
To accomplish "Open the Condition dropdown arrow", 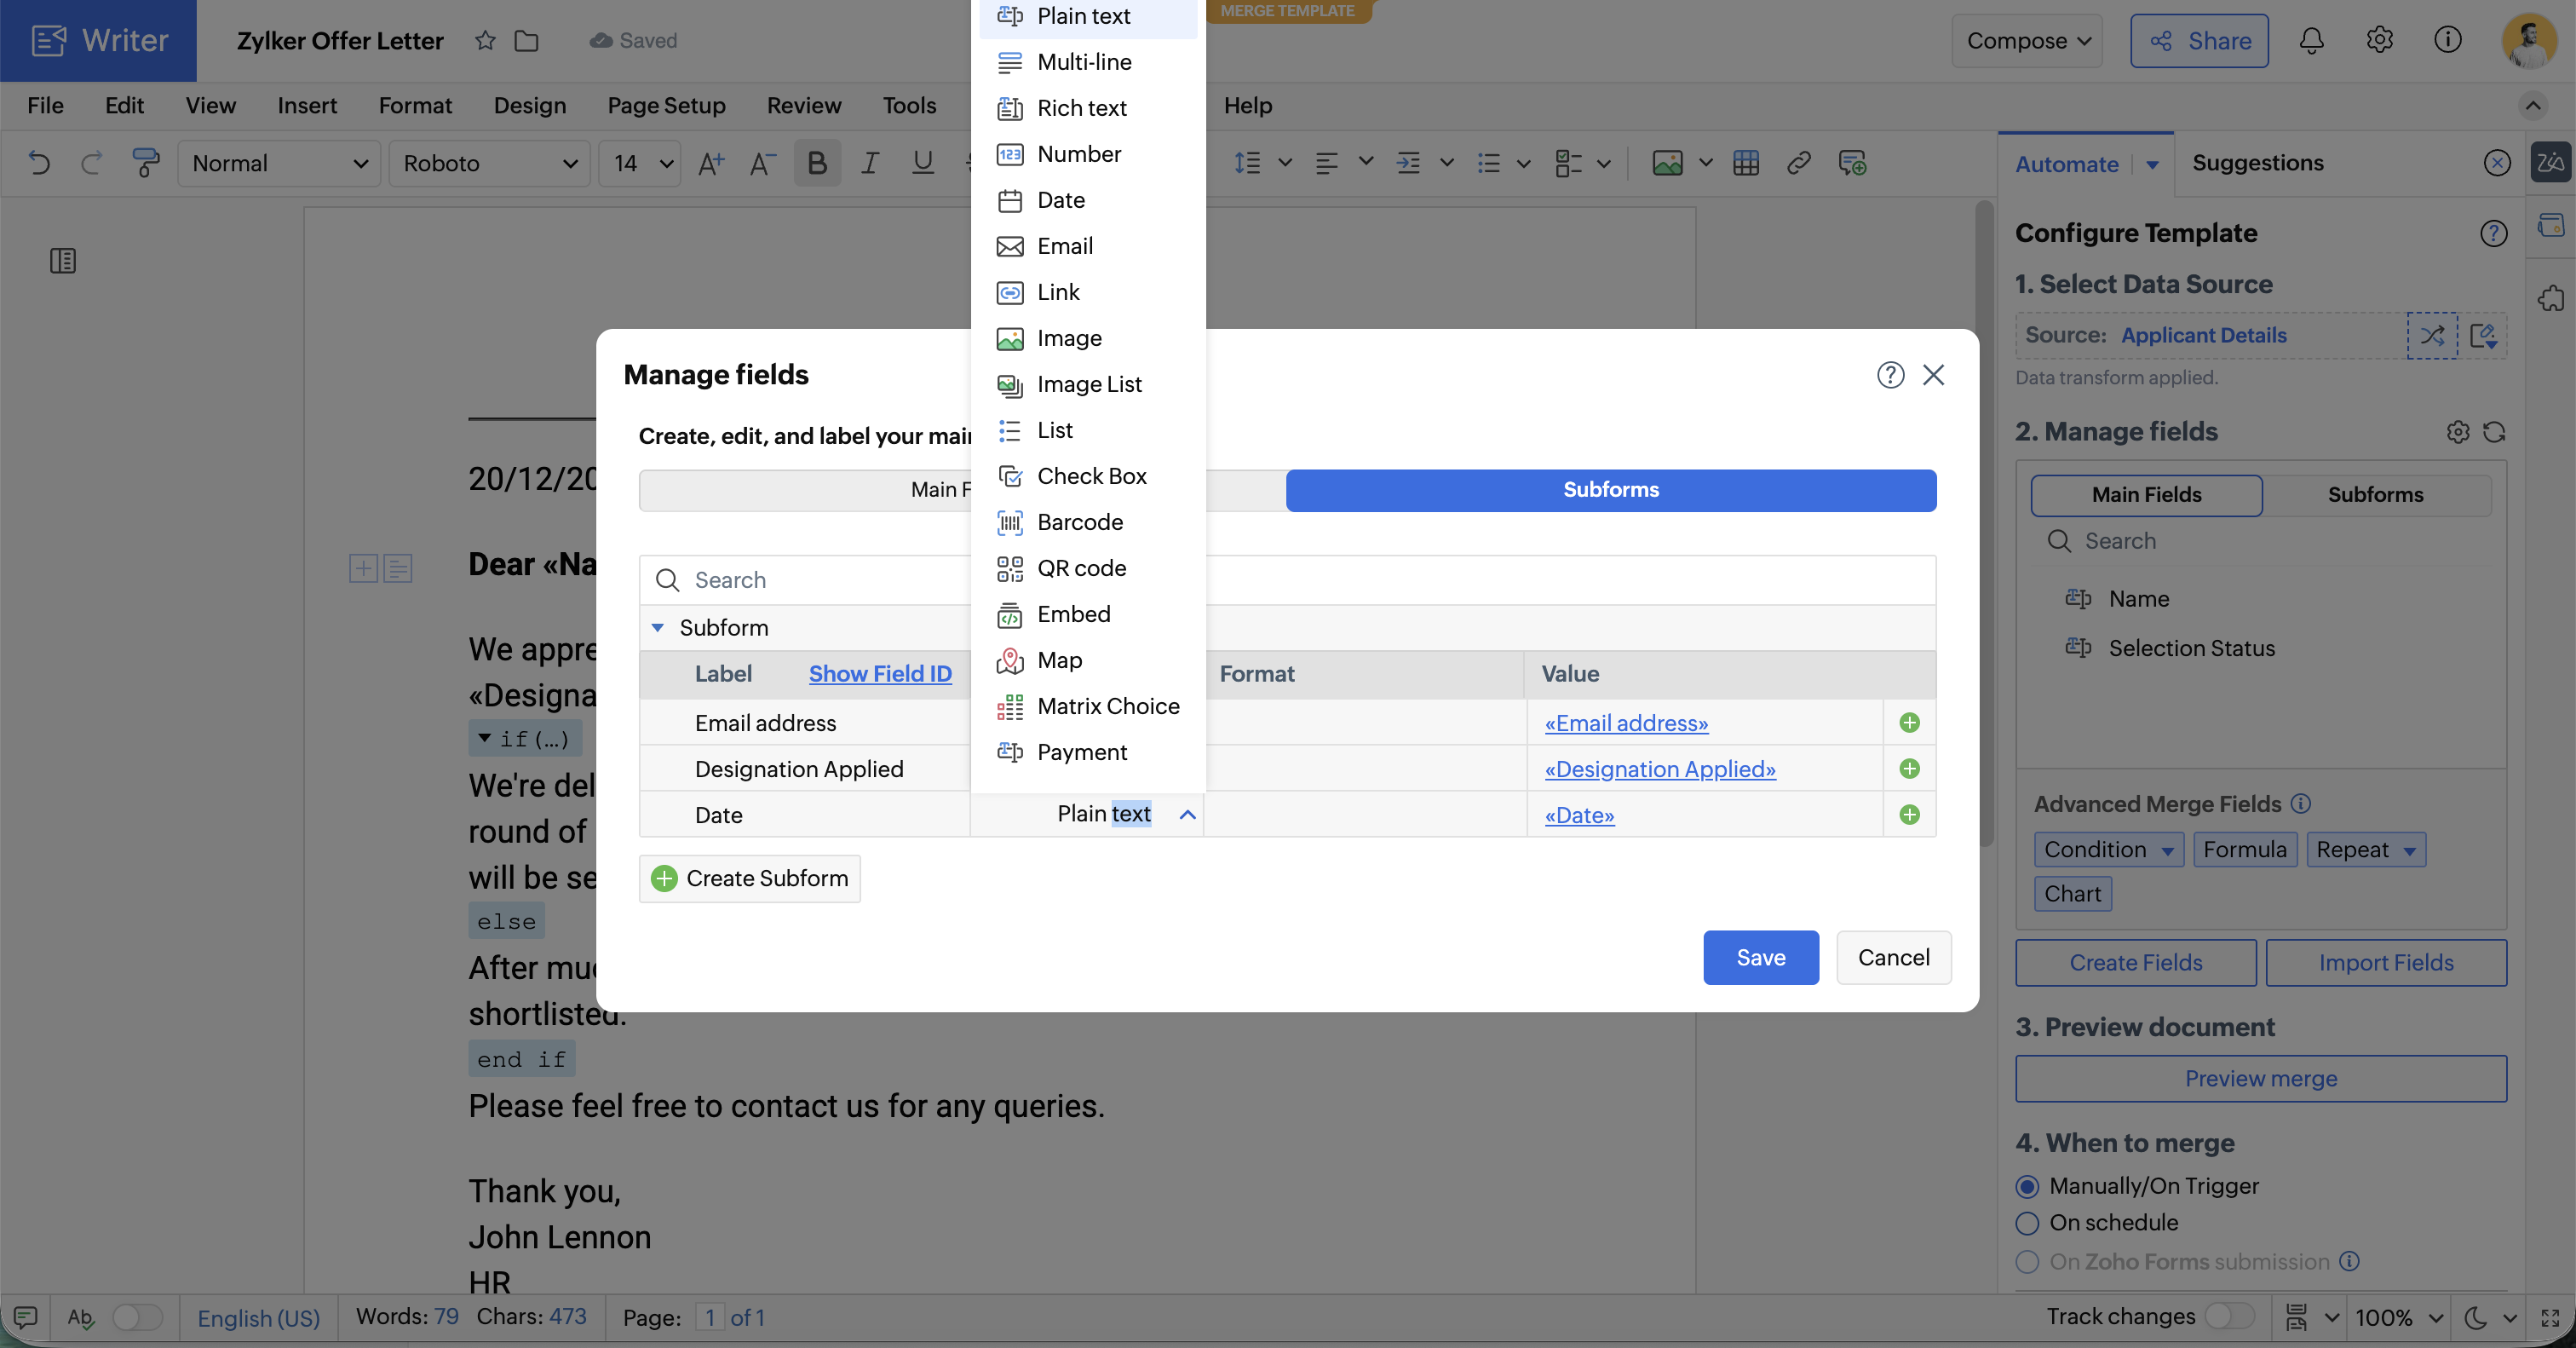I will (x=2168, y=851).
